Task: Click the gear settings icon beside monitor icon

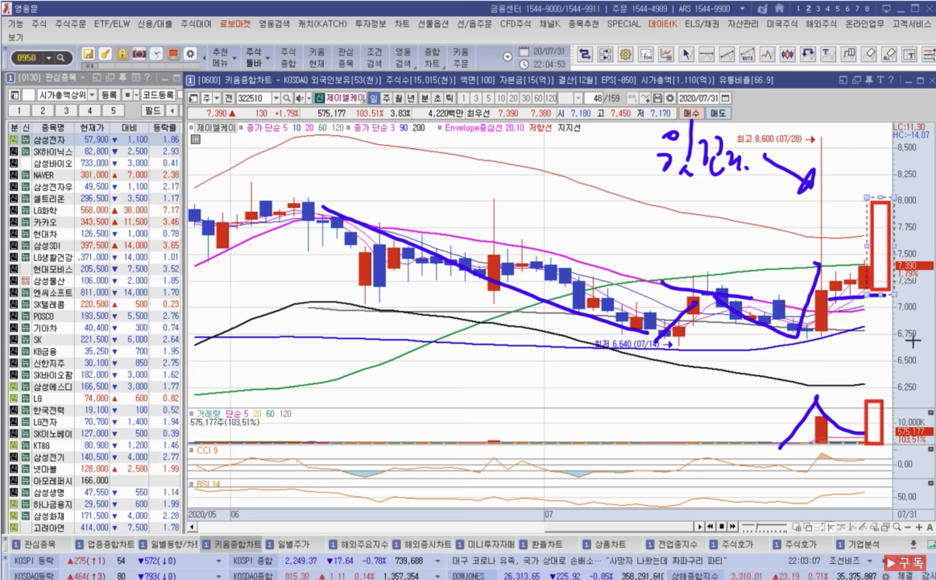Action: point(190,54)
